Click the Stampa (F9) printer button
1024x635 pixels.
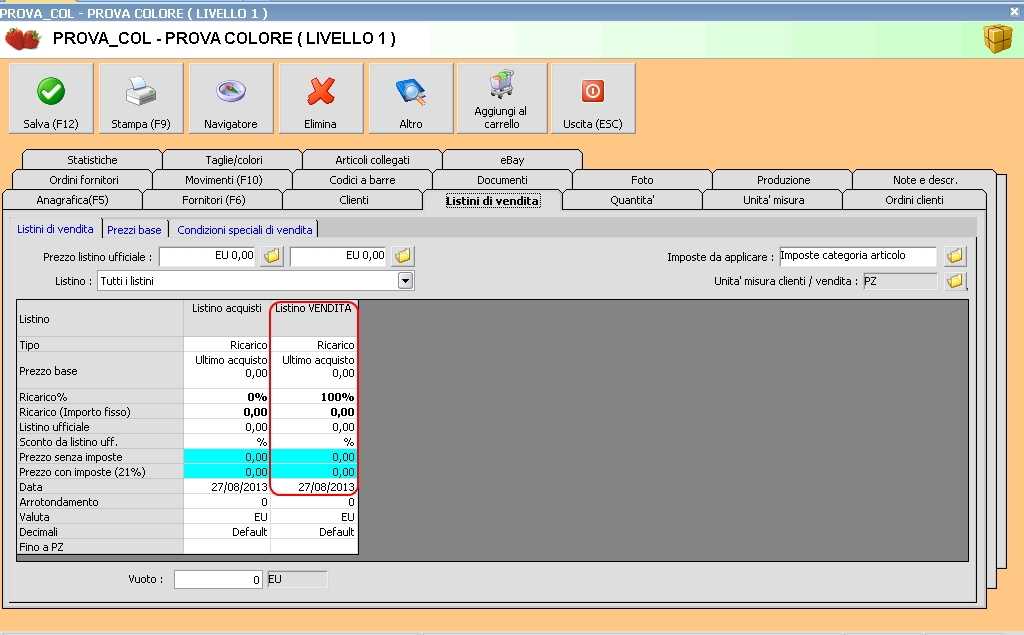click(140, 98)
